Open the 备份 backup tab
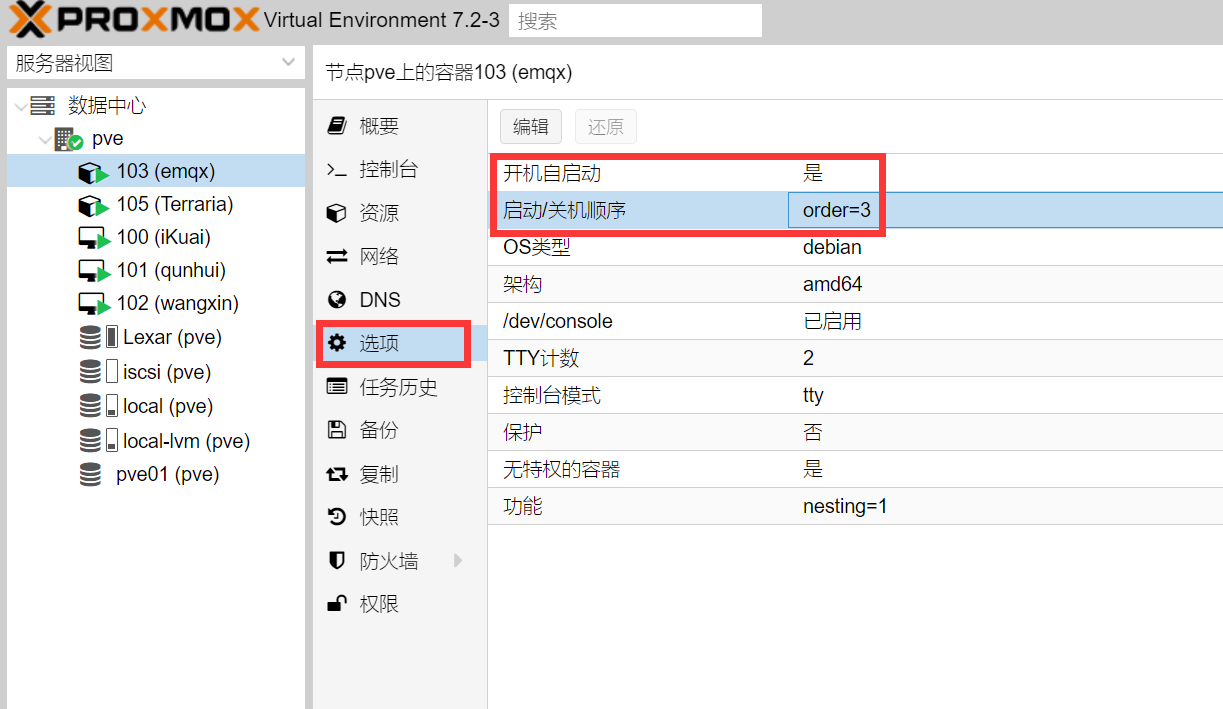The width and height of the screenshot is (1223, 709). (x=401, y=430)
